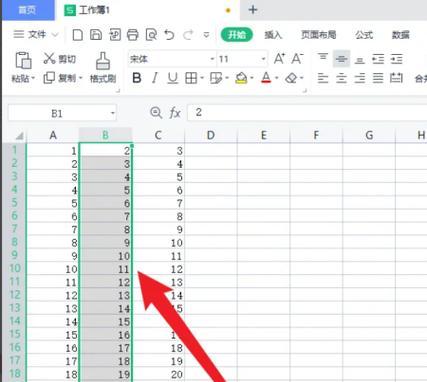Select the Format Painter brush
Image resolution: width=427 pixels, height=382 pixels.
coord(103,67)
